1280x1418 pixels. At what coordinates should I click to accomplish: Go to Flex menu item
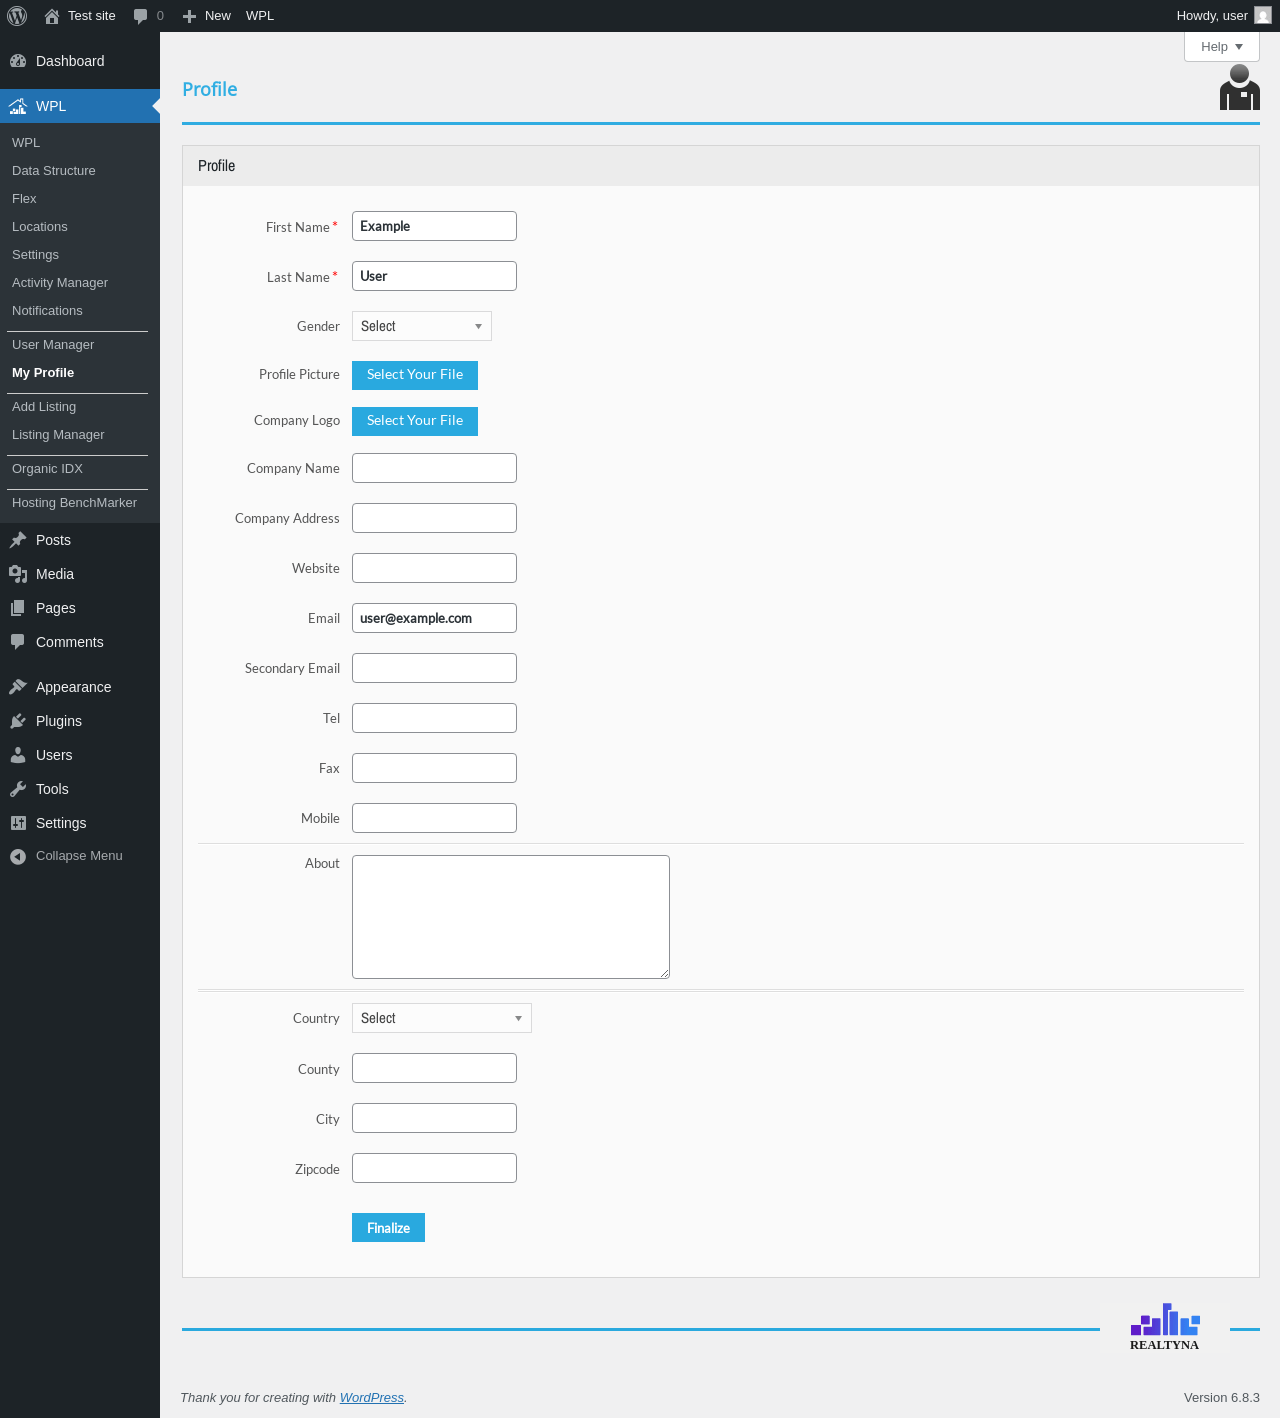(x=24, y=199)
